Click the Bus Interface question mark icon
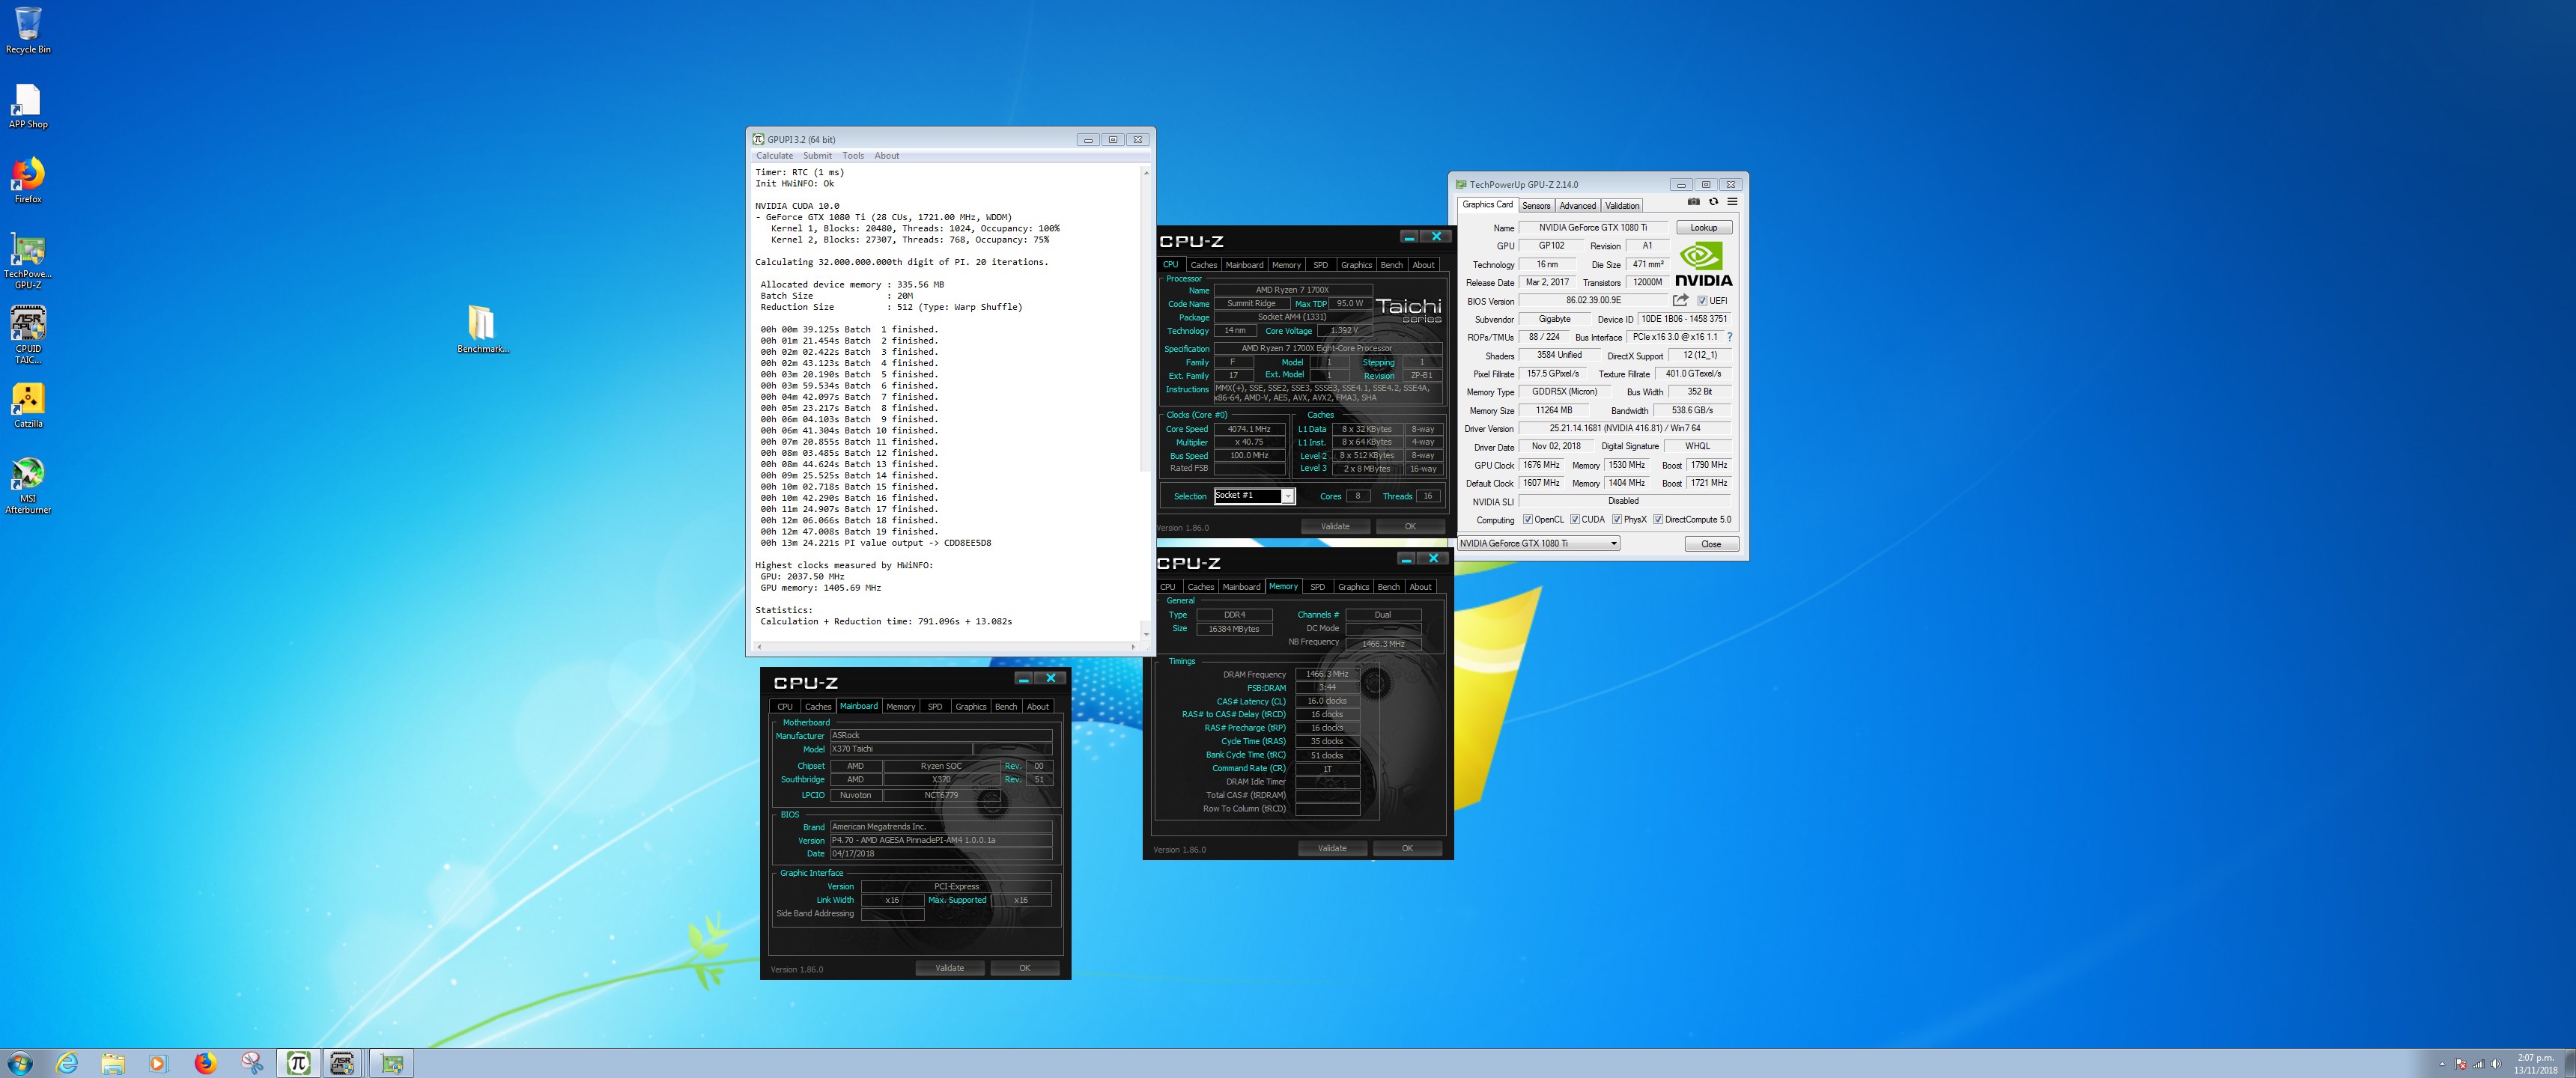The width and height of the screenshot is (2576, 1078). (x=1730, y=337)
